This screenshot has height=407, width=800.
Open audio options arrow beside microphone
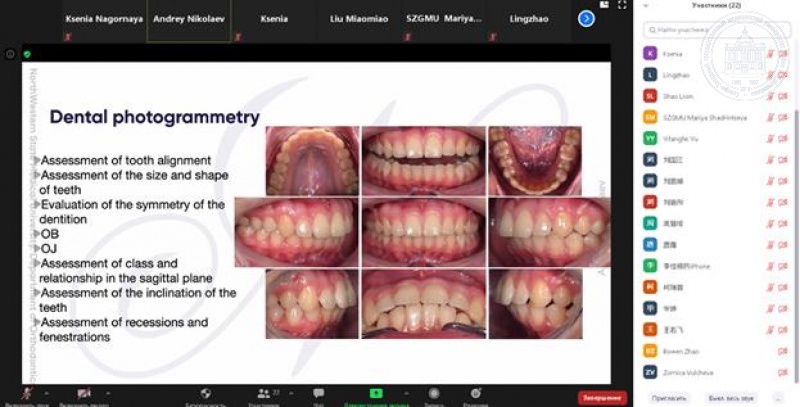click(46, 394)
